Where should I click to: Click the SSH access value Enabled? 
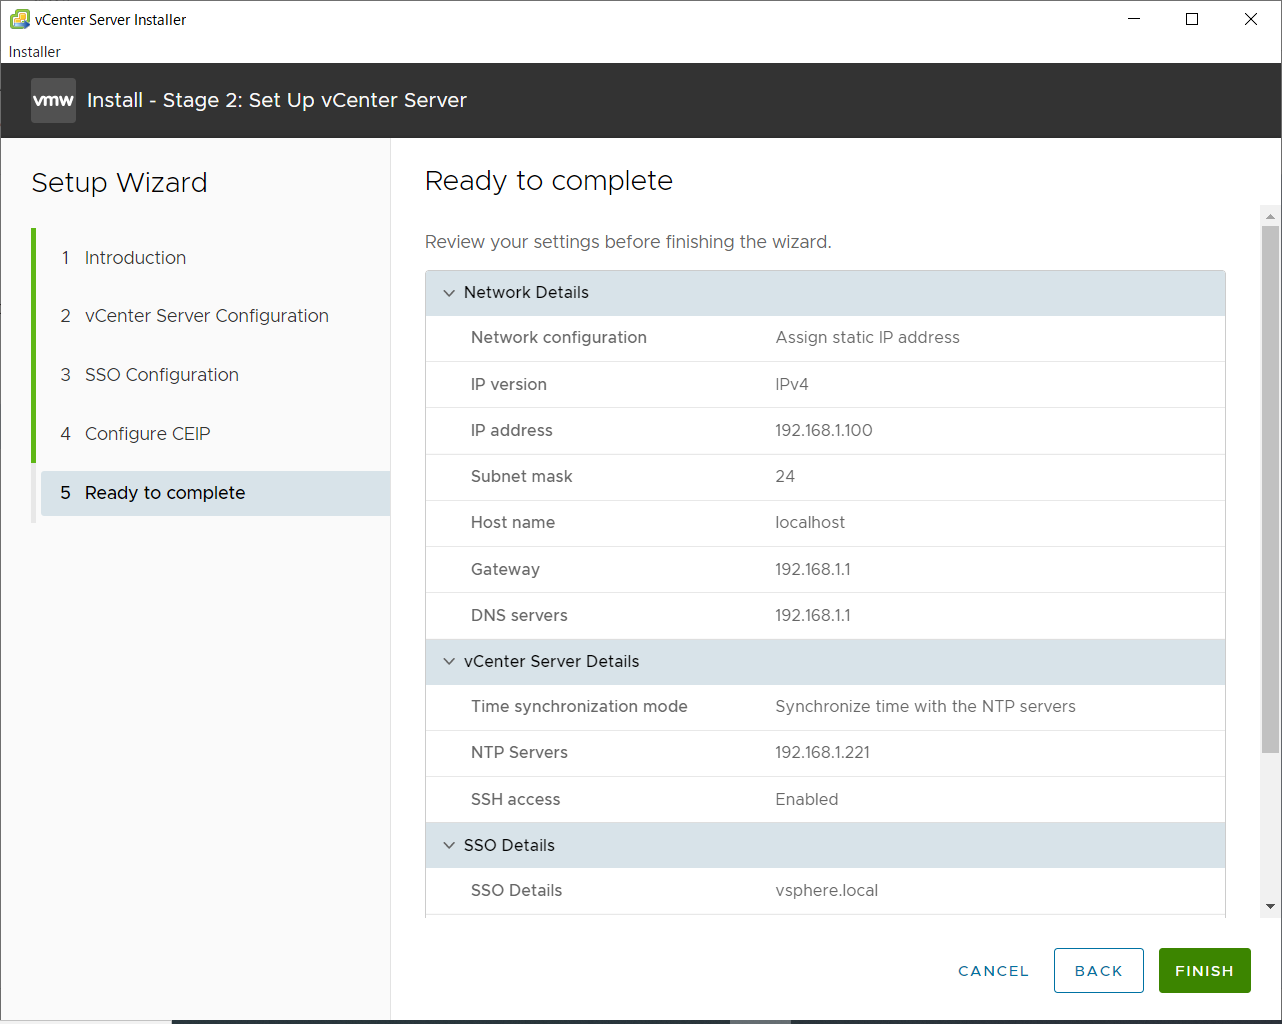pos(807,800)
